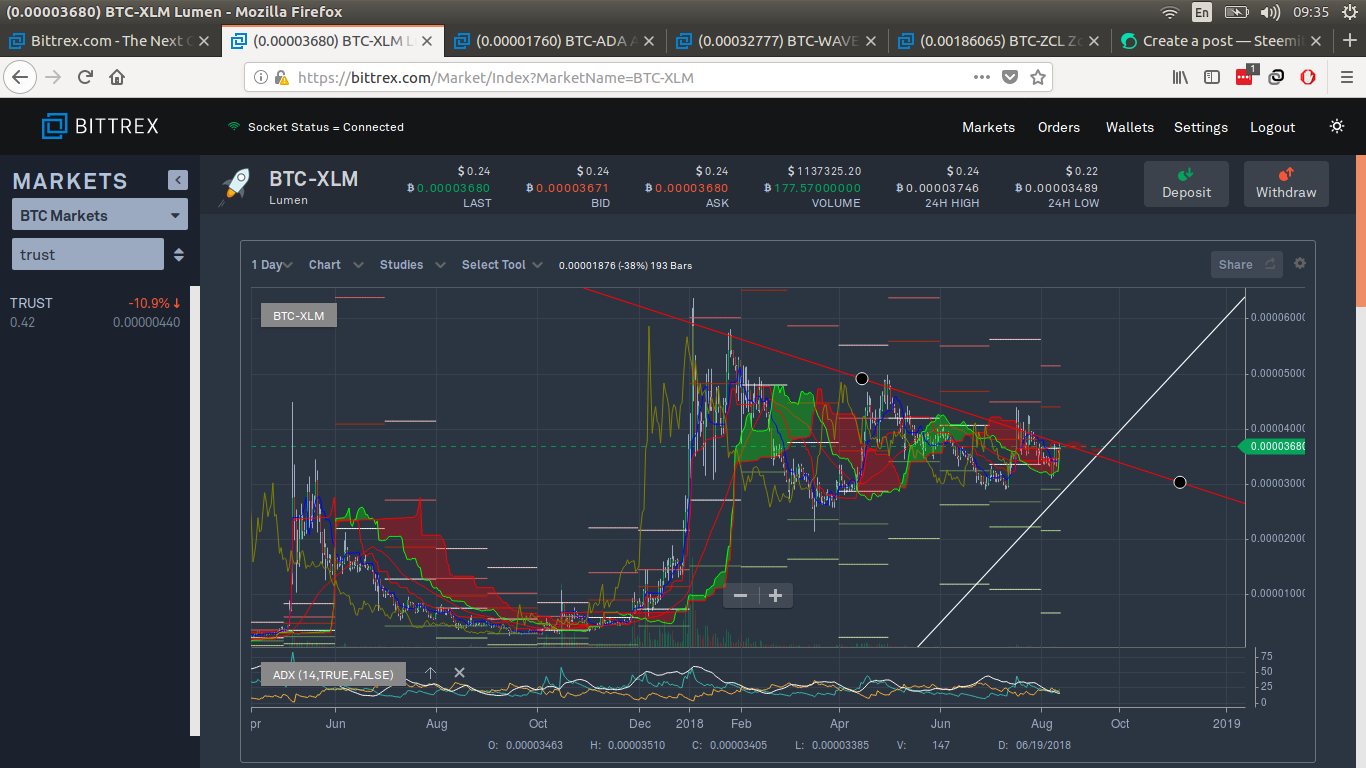This screenshot has width=1366, height=768.
Task: Close the ADX study panel
Action: [x=459, y=673]
